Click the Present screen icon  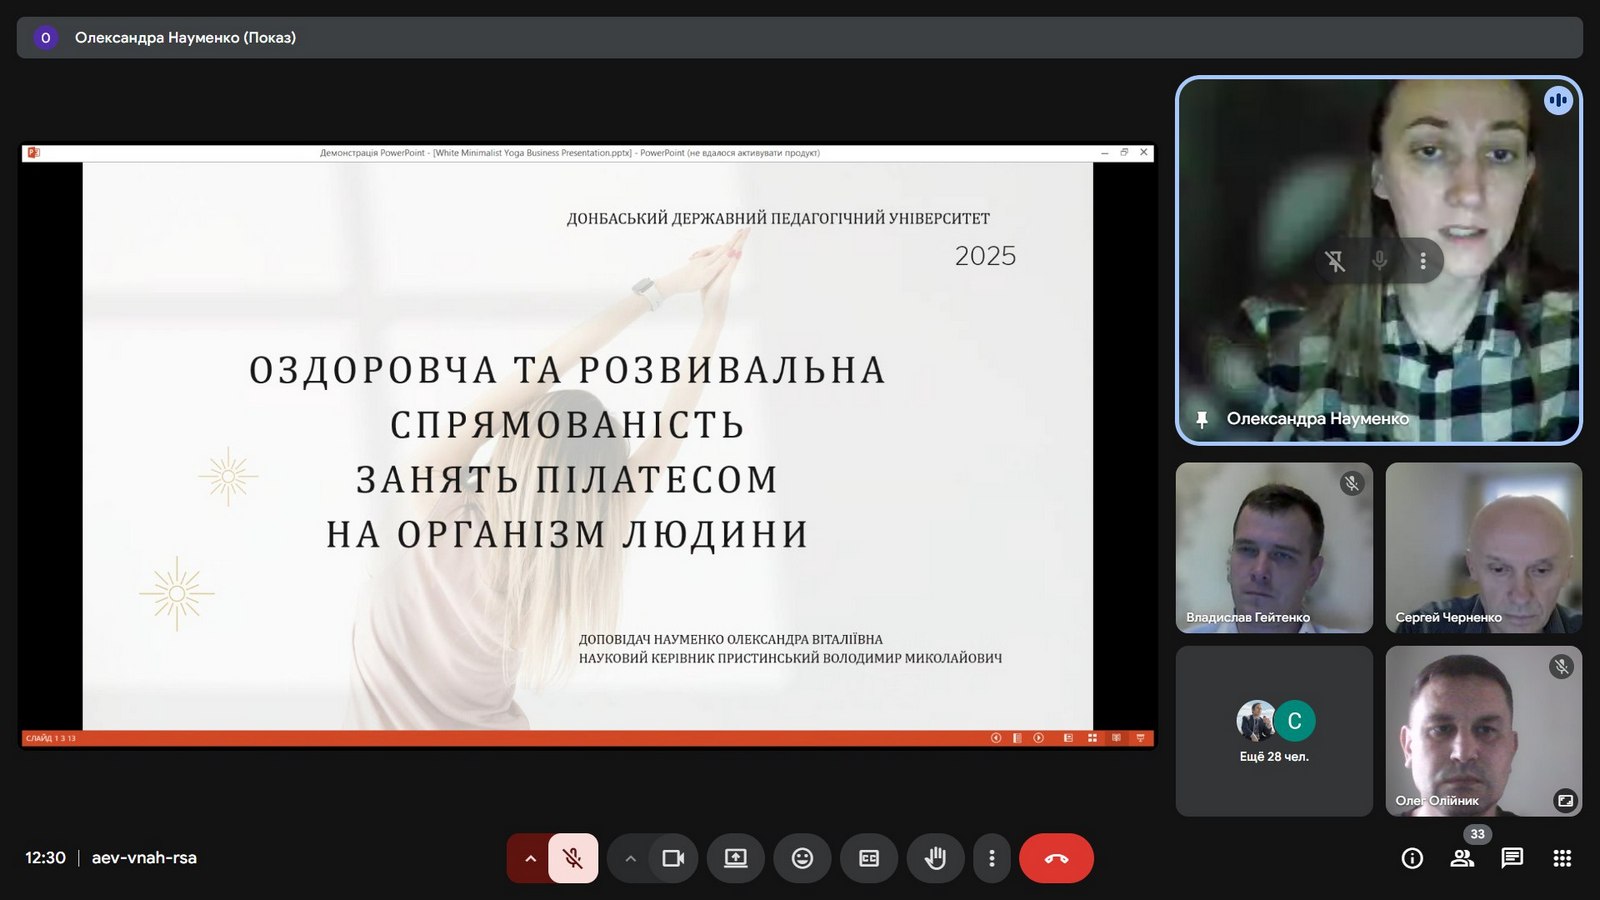coord(736,858)
